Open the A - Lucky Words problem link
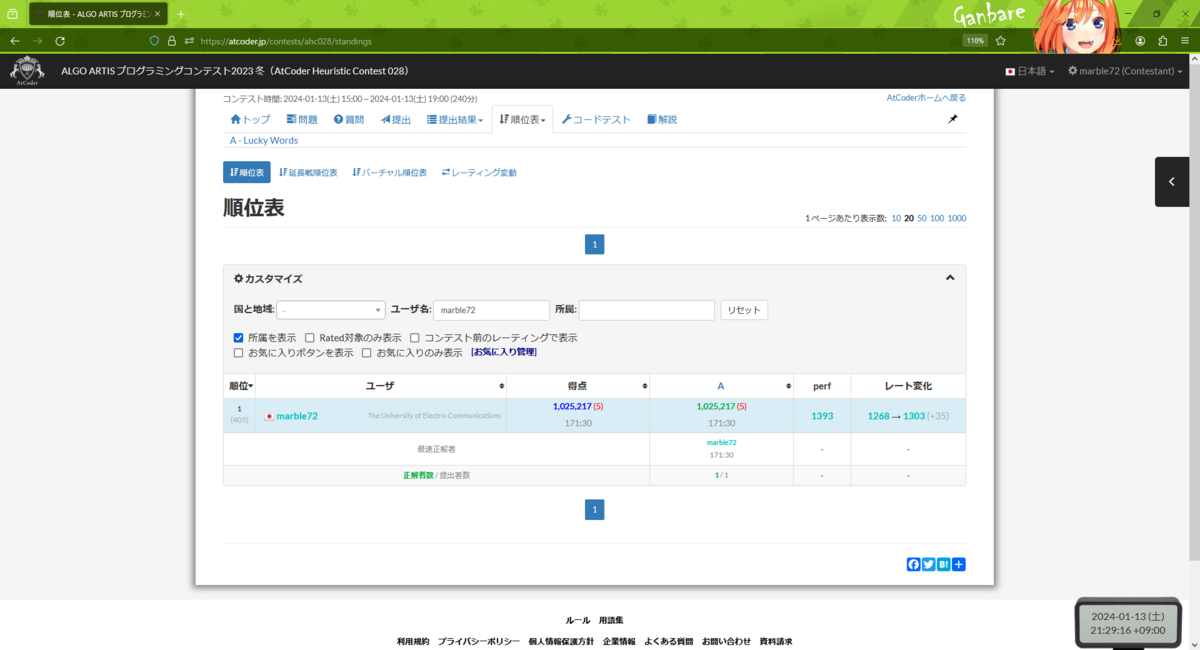This screenshot has width=1200, height=650. click(264, 140)
